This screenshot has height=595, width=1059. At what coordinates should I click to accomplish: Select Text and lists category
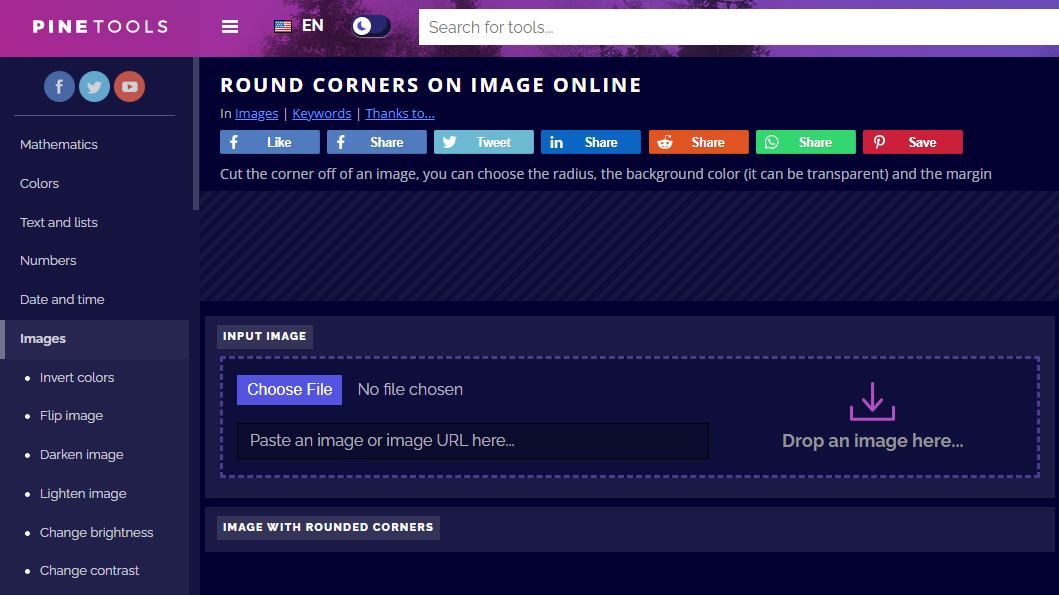pyautogui.click(x=59, y=222)
